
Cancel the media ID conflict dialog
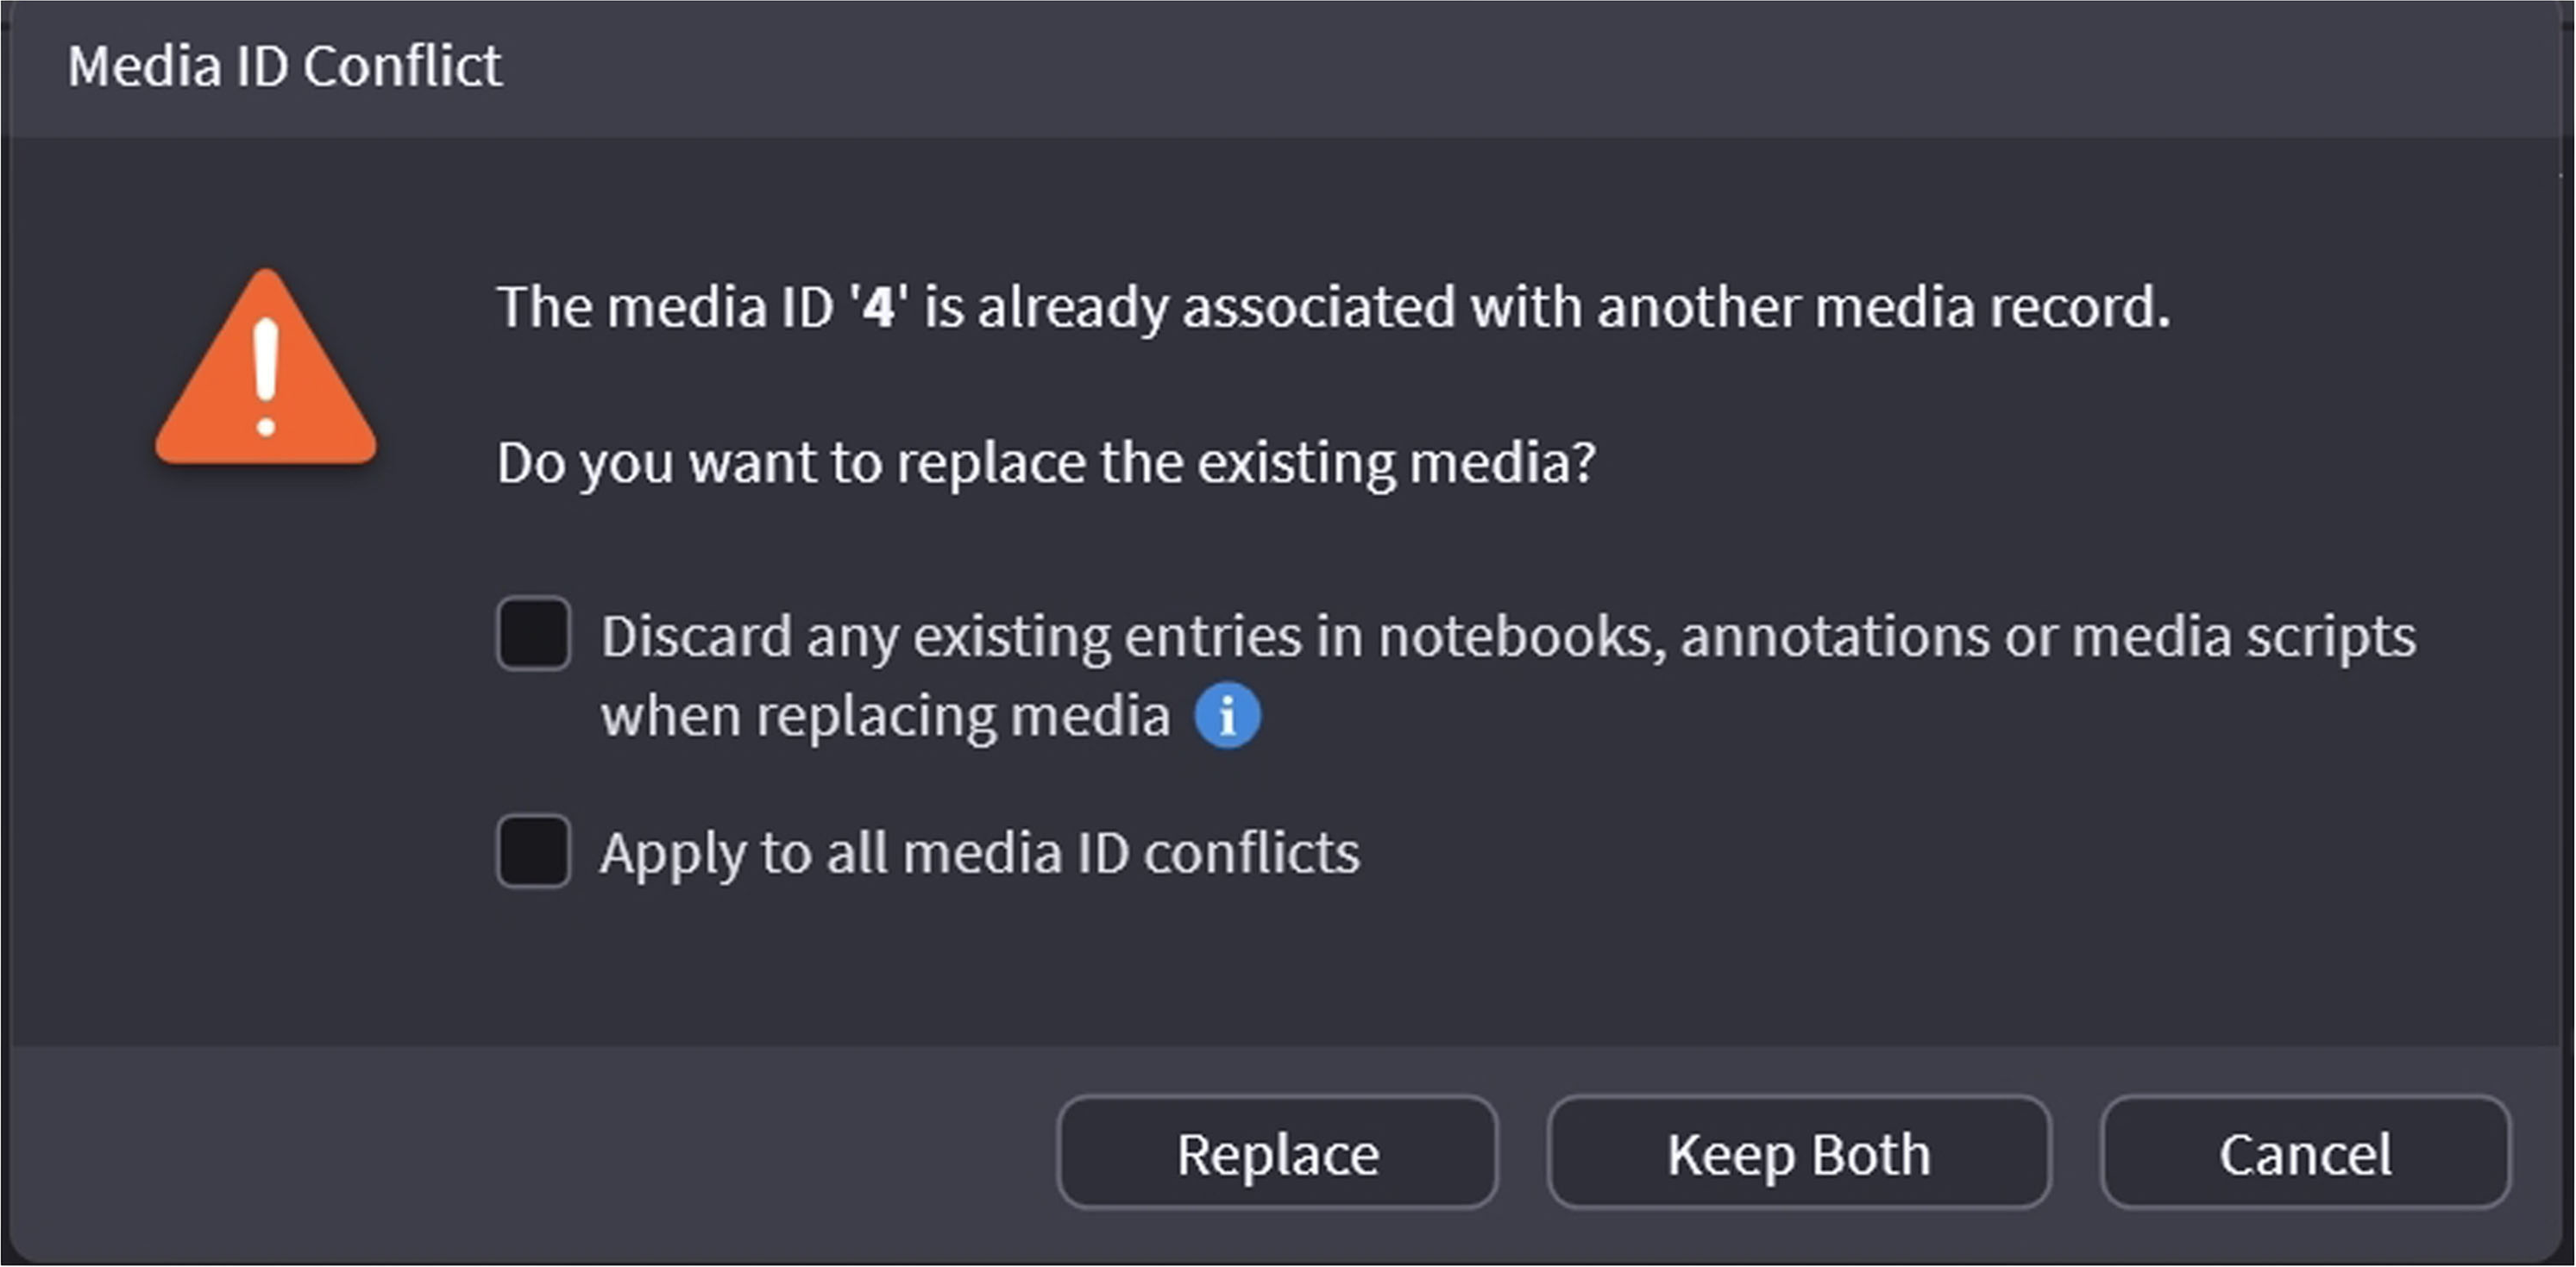(2305, 1153)
